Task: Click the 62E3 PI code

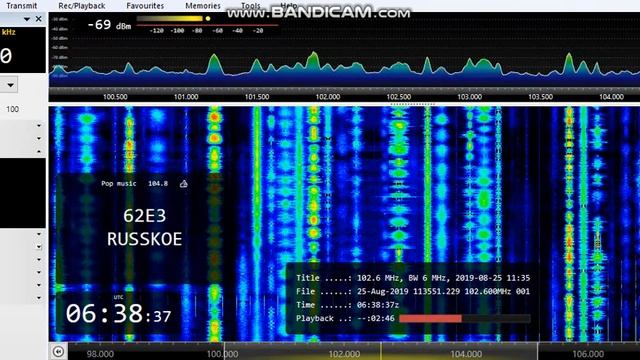Action: point(144,216)
